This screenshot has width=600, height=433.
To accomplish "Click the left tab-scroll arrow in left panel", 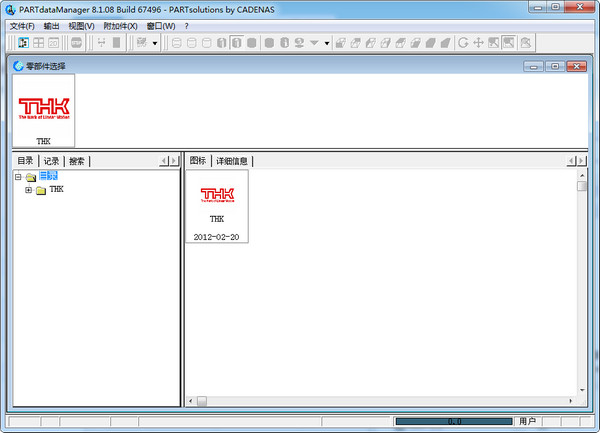I will (x=164, y=161).
